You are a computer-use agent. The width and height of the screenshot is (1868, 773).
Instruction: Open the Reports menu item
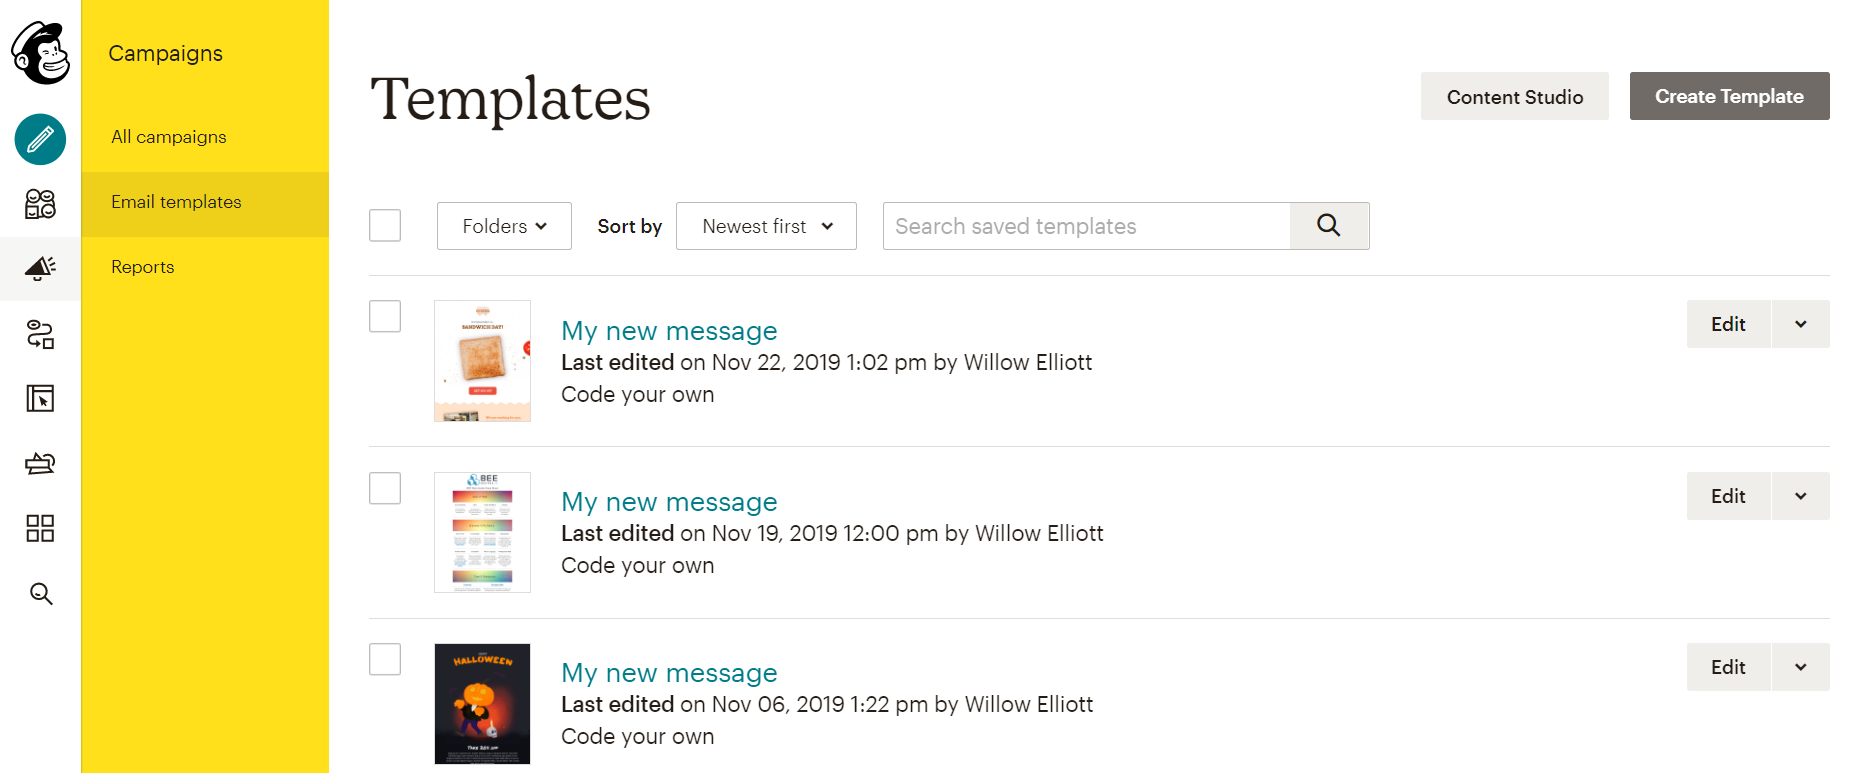pos(143,267)
